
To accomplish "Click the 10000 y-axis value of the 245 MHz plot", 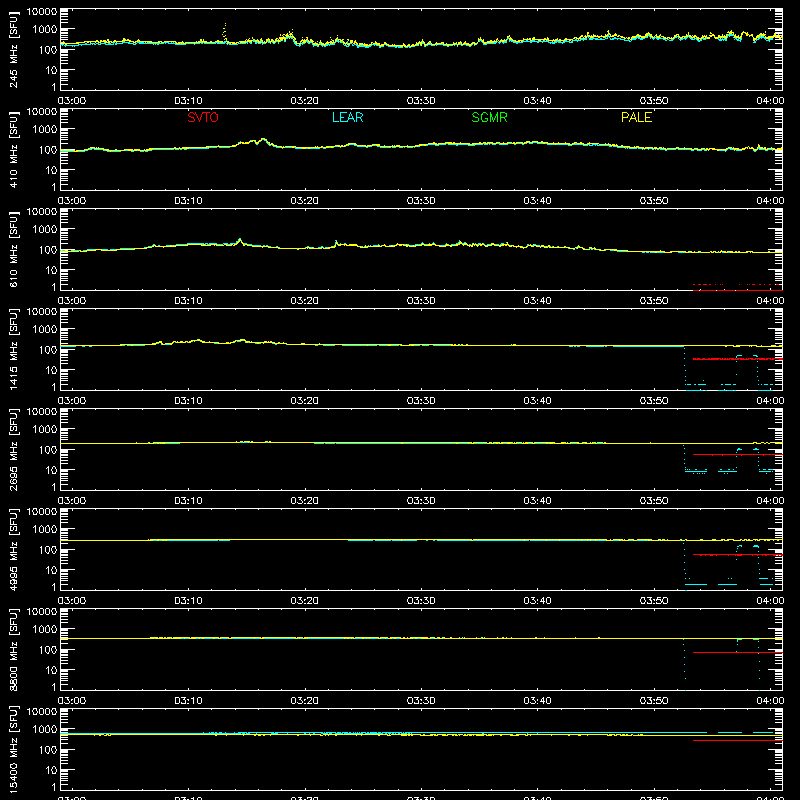I will pos(42,12).
